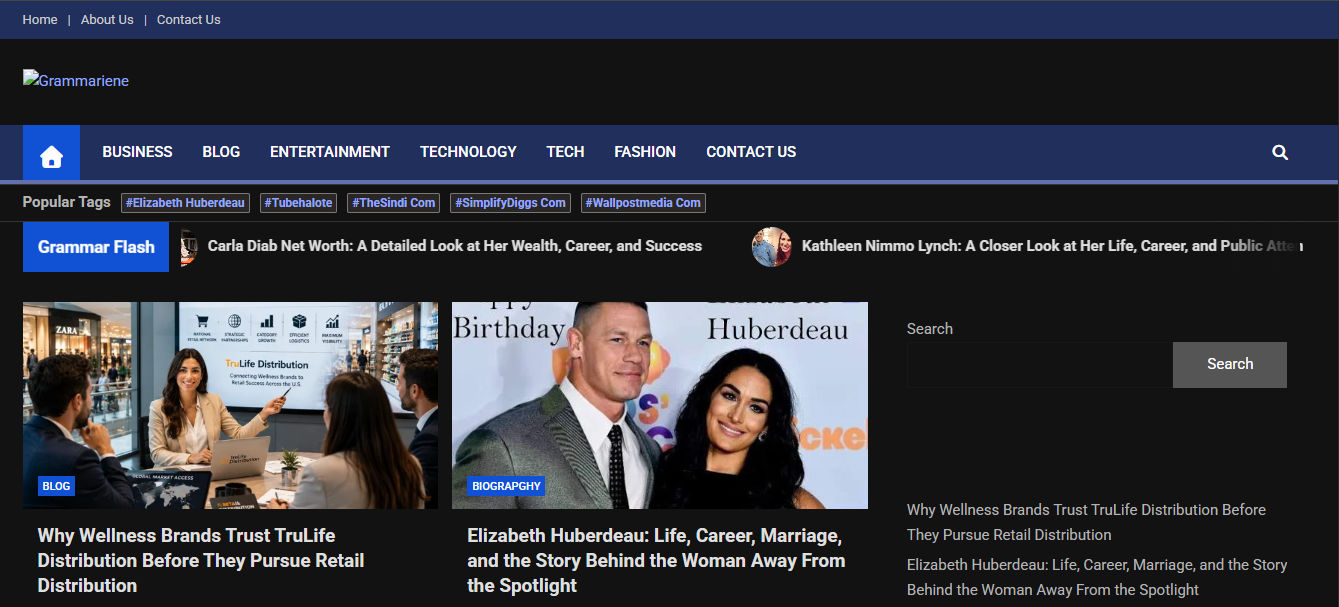Viewport: 1339px width, 607px height.
Task: Open About Us link in top bar
Action: 107,20
